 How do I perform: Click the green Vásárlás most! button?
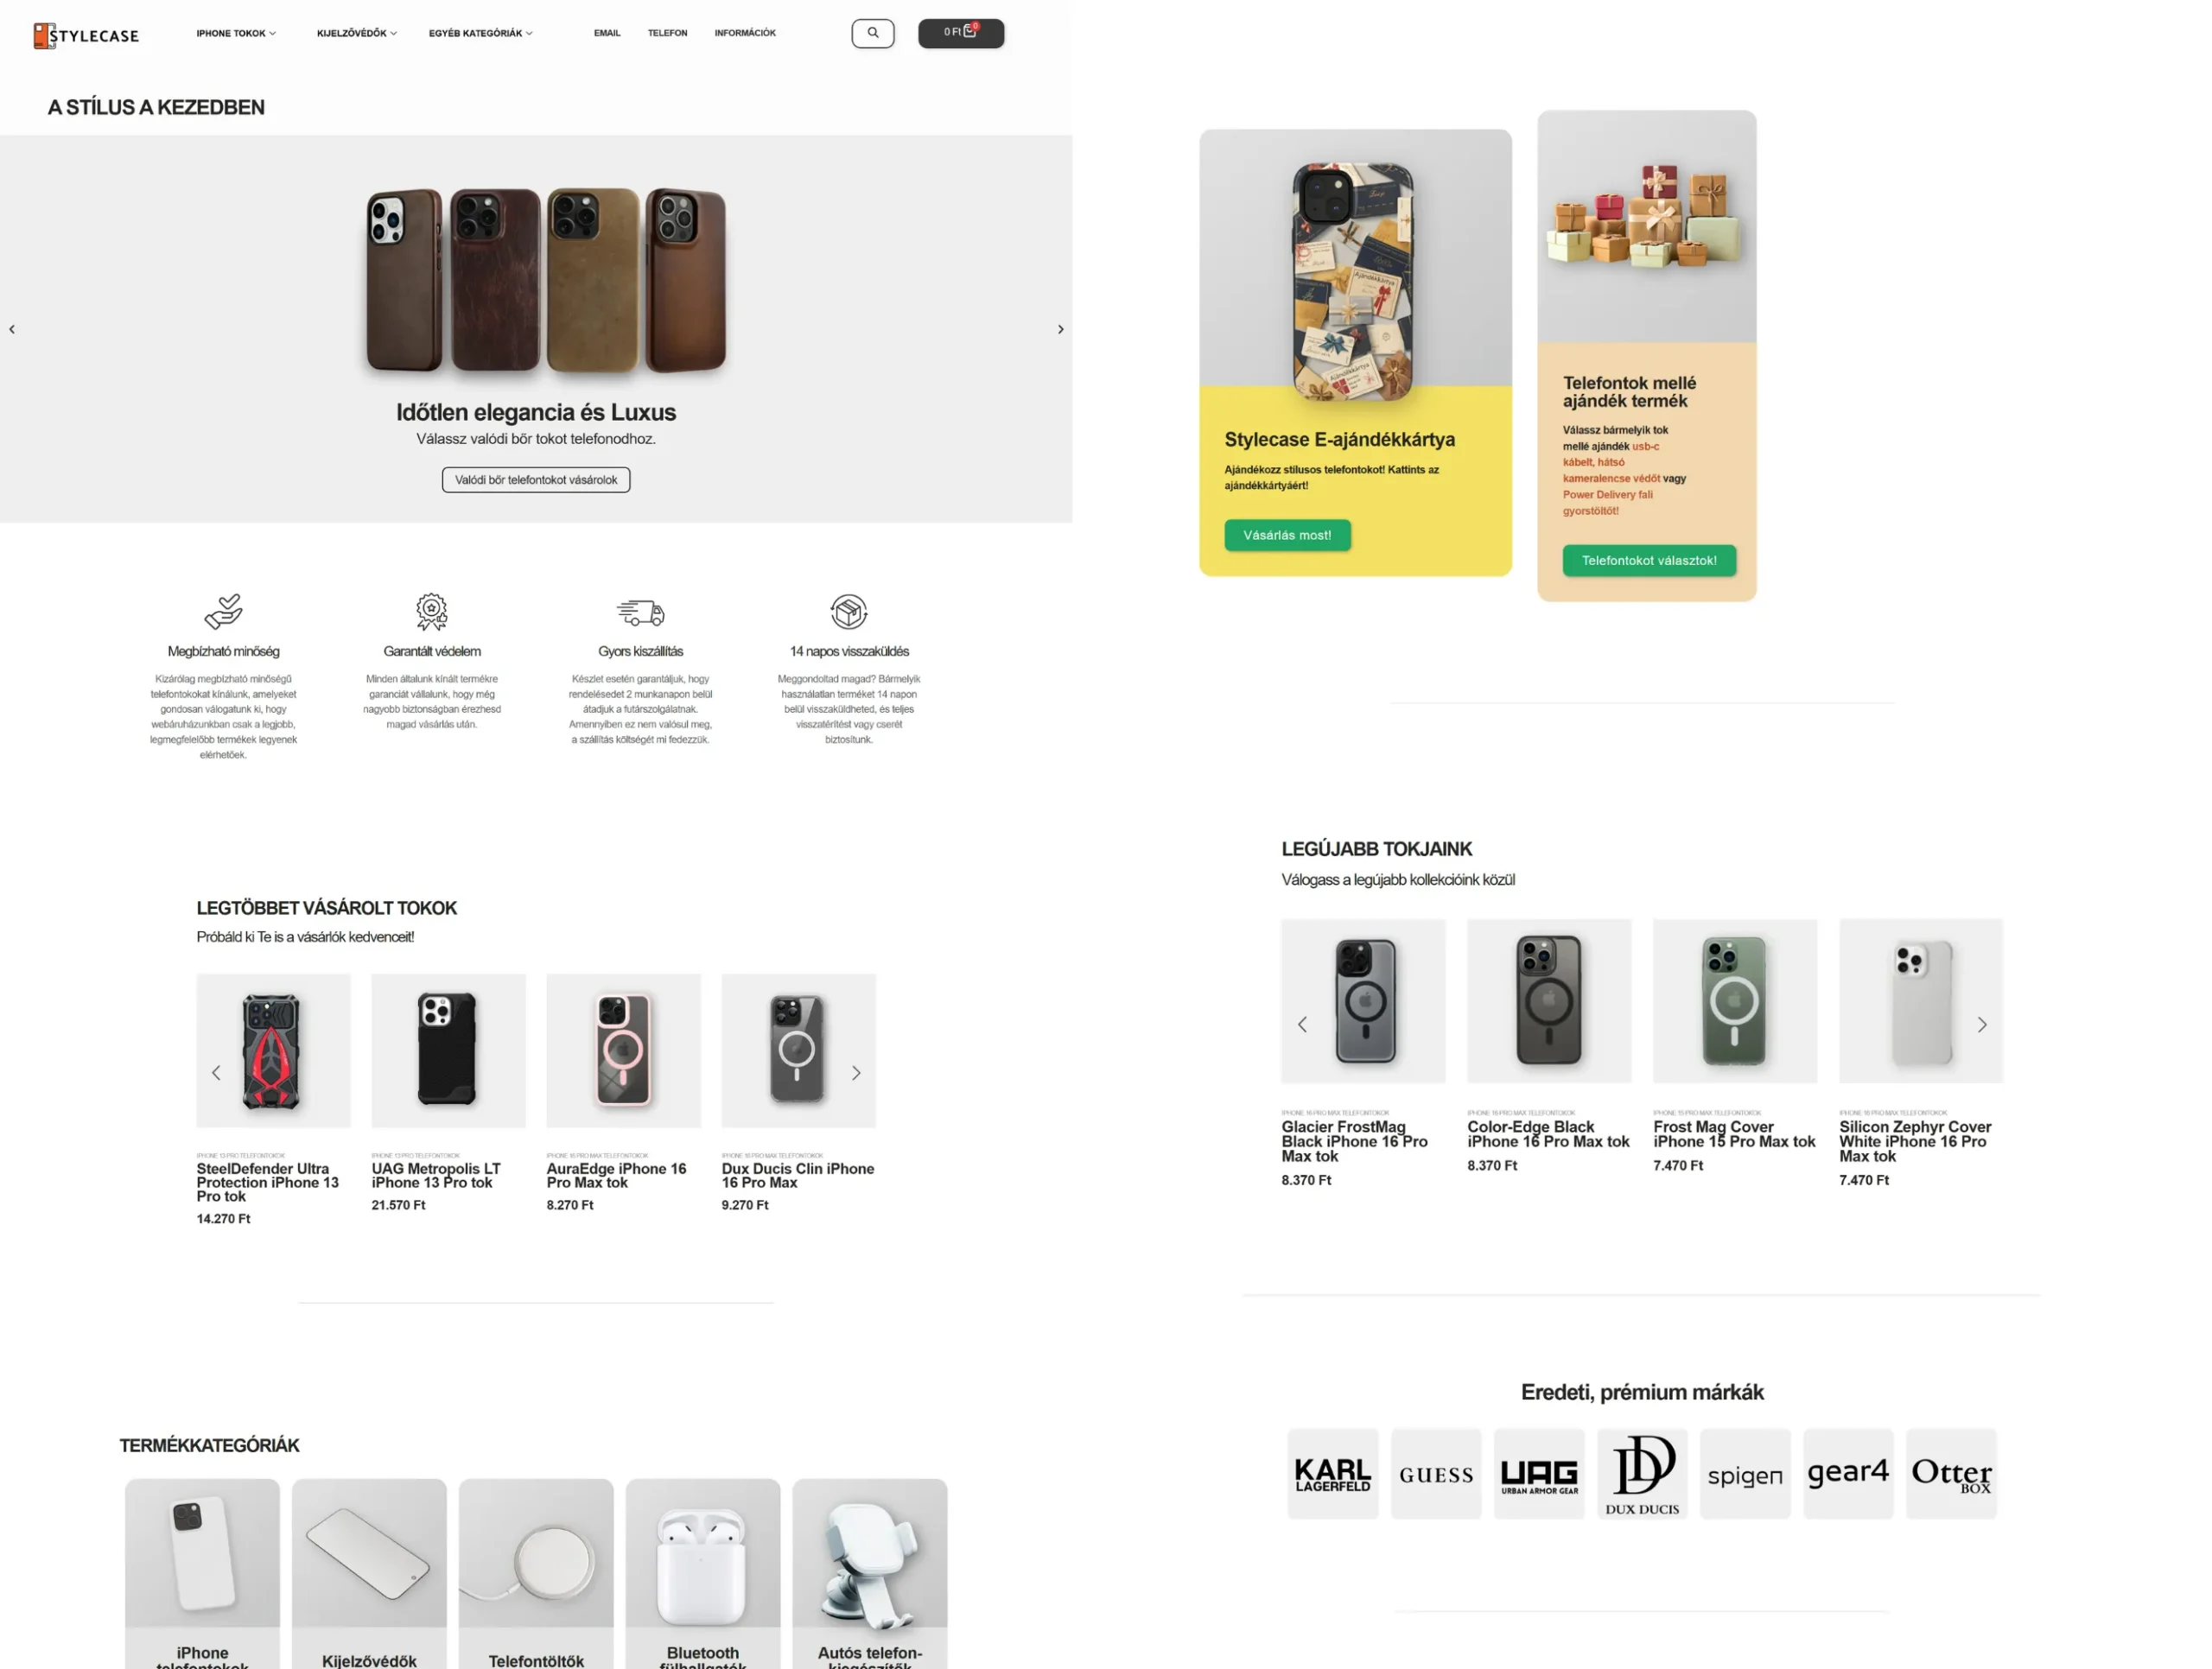[1287, 535]
